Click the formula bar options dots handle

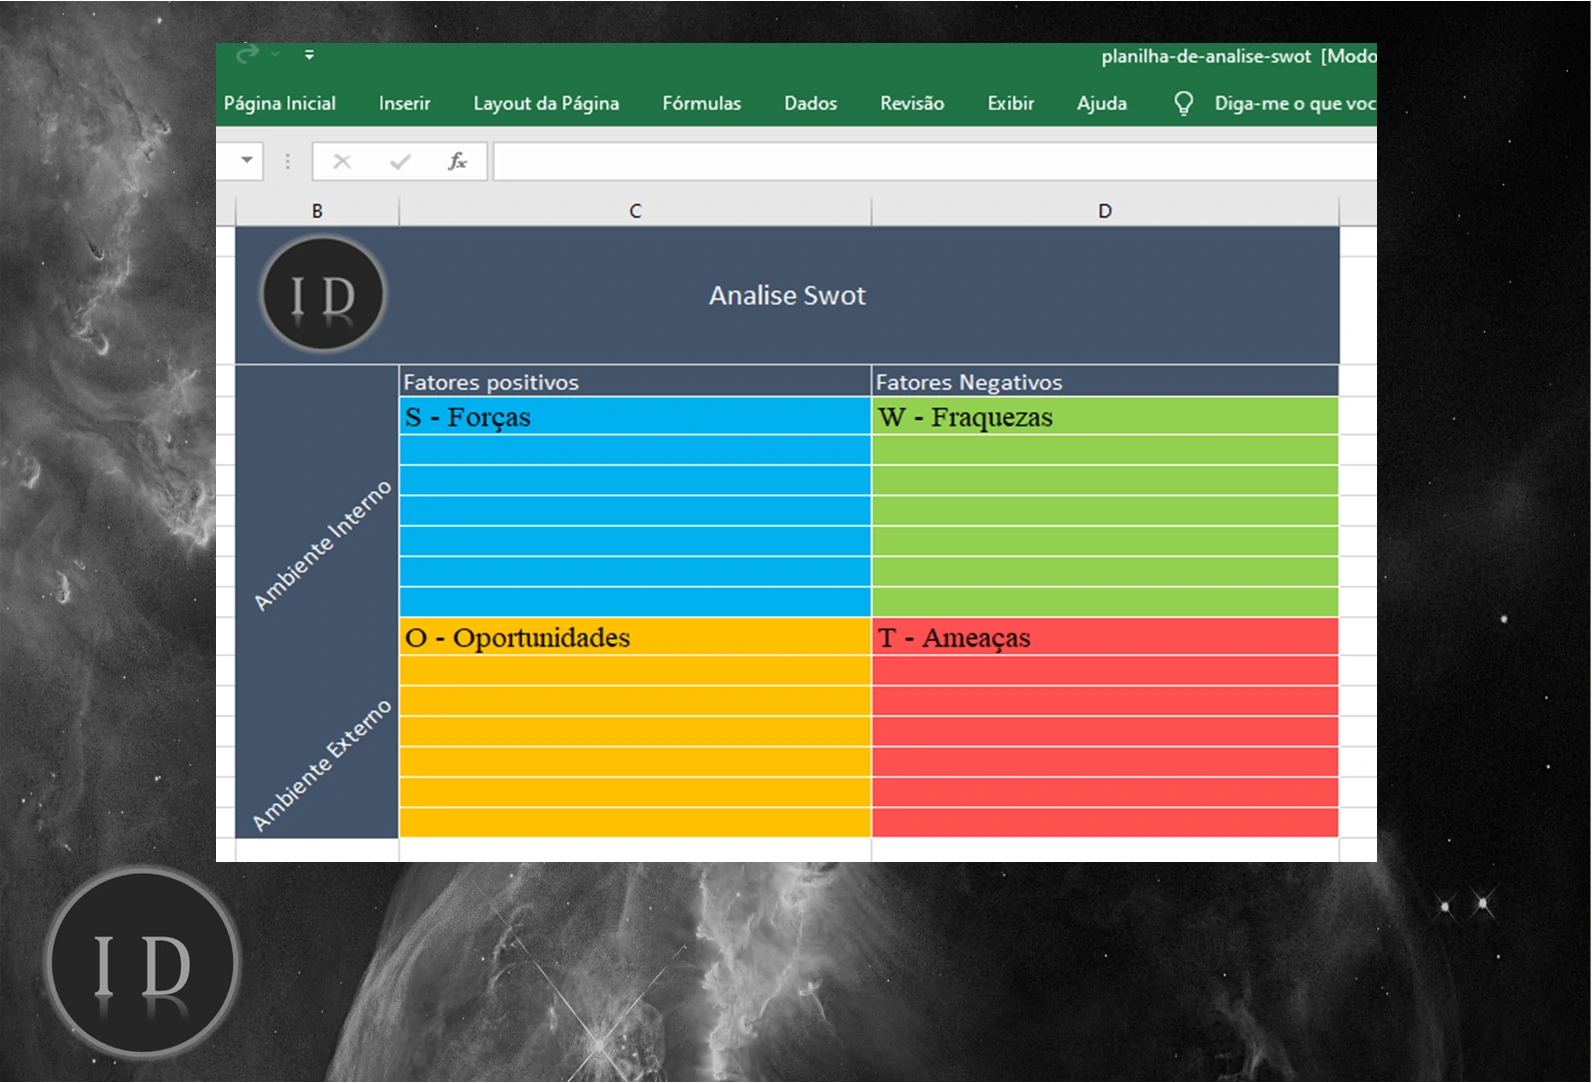288,161
